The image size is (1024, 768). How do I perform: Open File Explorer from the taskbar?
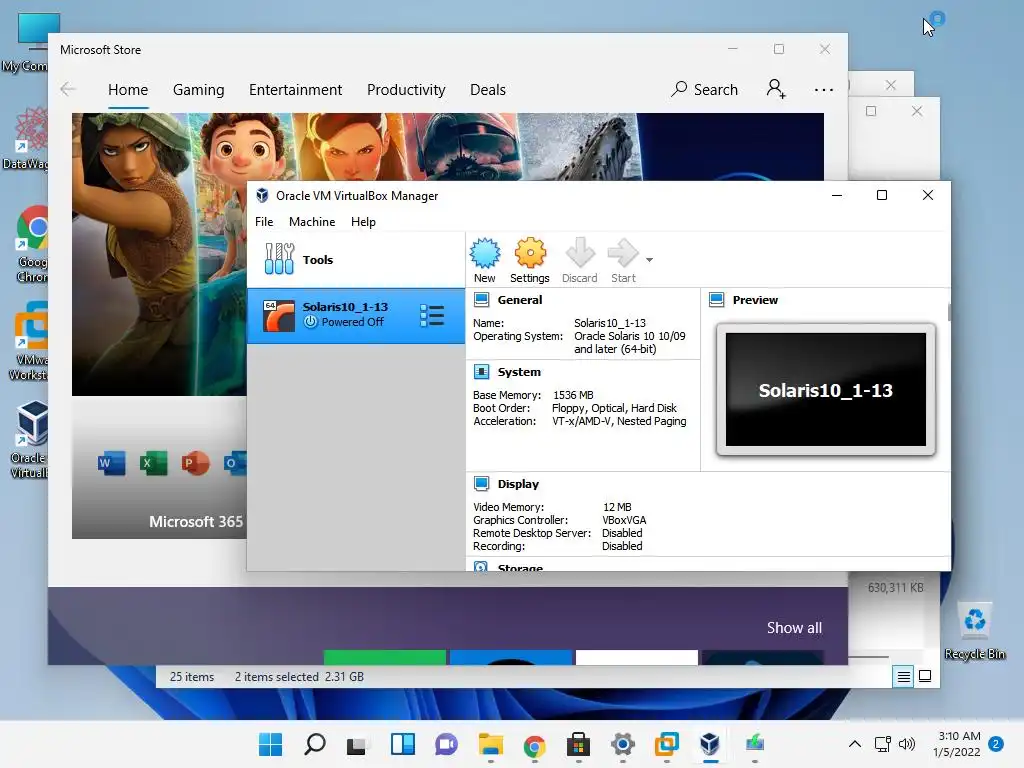[490, 744]
